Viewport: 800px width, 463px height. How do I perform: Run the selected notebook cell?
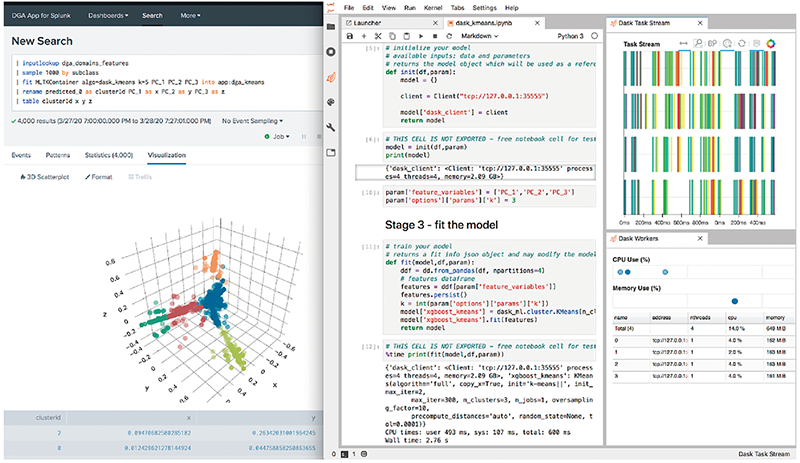pyautogui.click(x=421, y=35)
